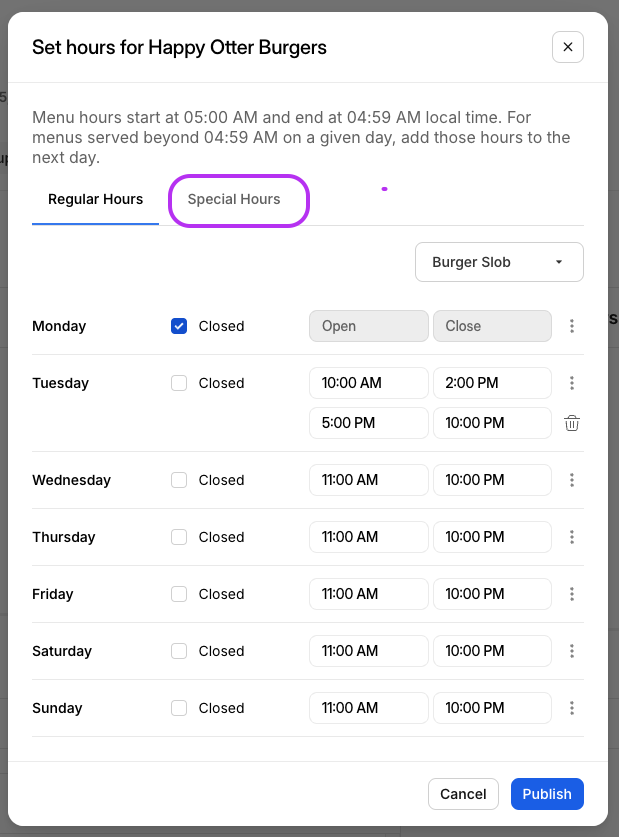
Task: Select the Regular Hours tab
Action: click(95, 199)
